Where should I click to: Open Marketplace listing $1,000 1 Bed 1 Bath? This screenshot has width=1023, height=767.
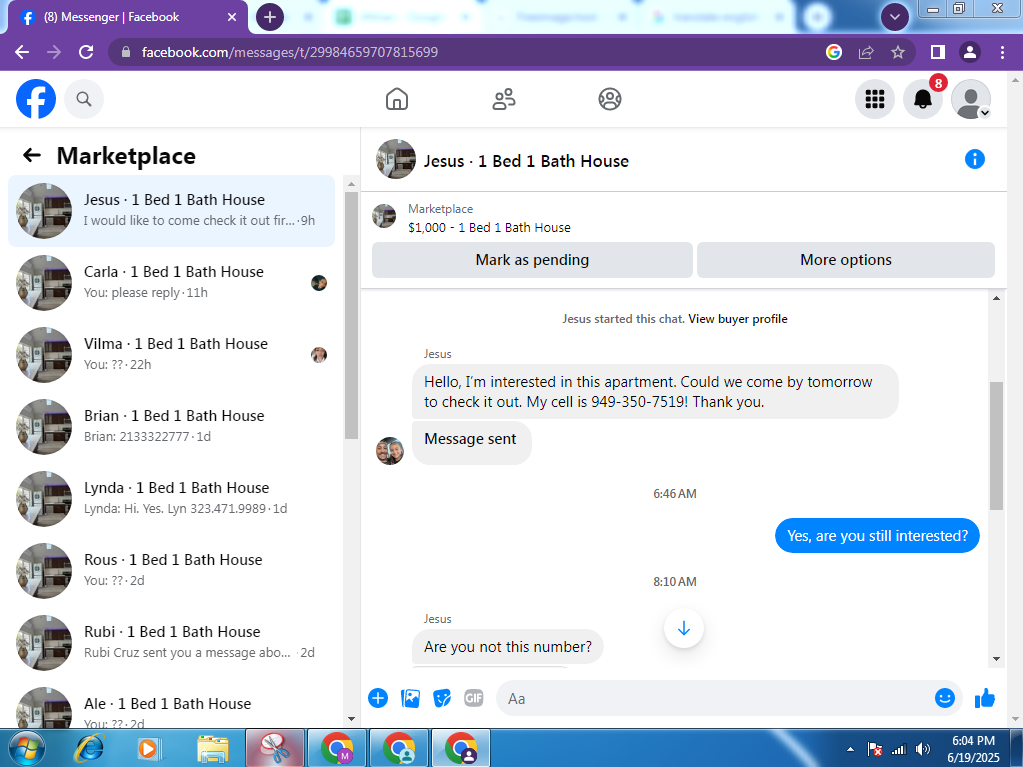click(489, 228)
